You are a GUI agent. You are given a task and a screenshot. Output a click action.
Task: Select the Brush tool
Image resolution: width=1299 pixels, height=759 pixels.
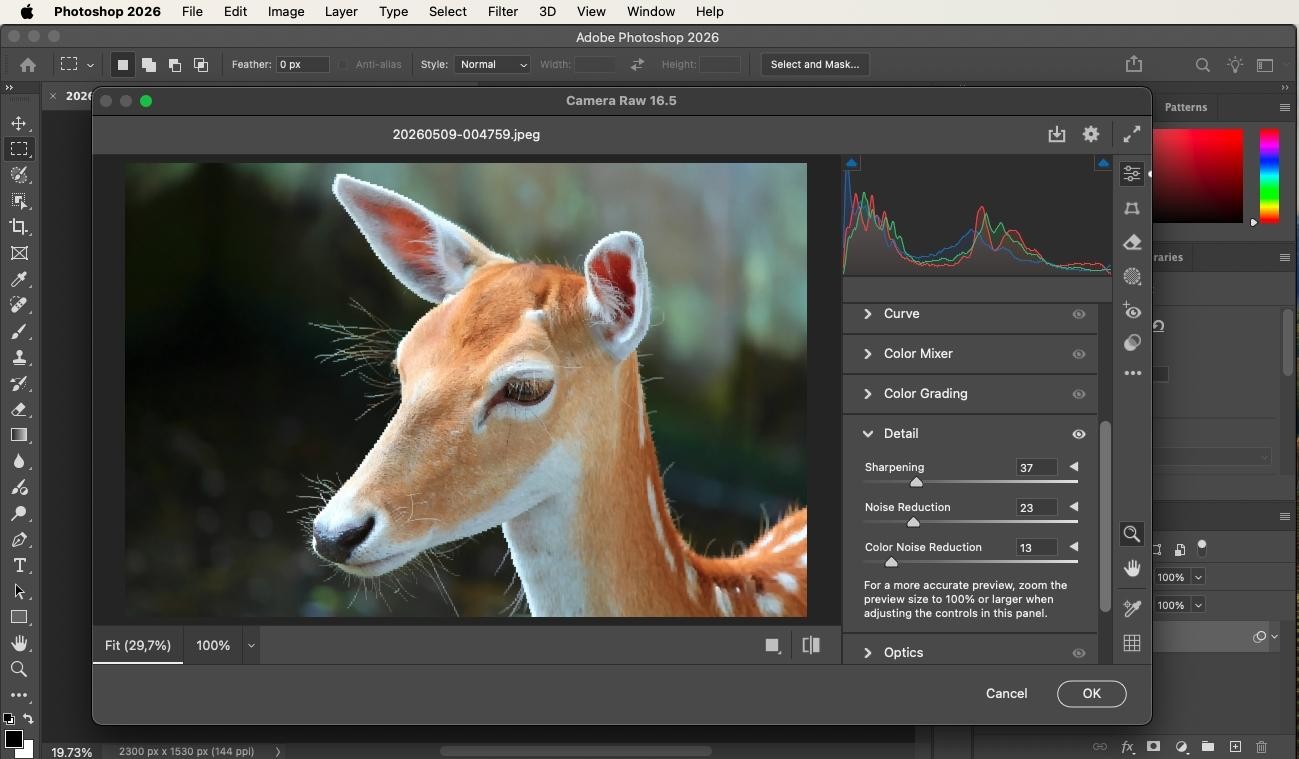point(19,331)
